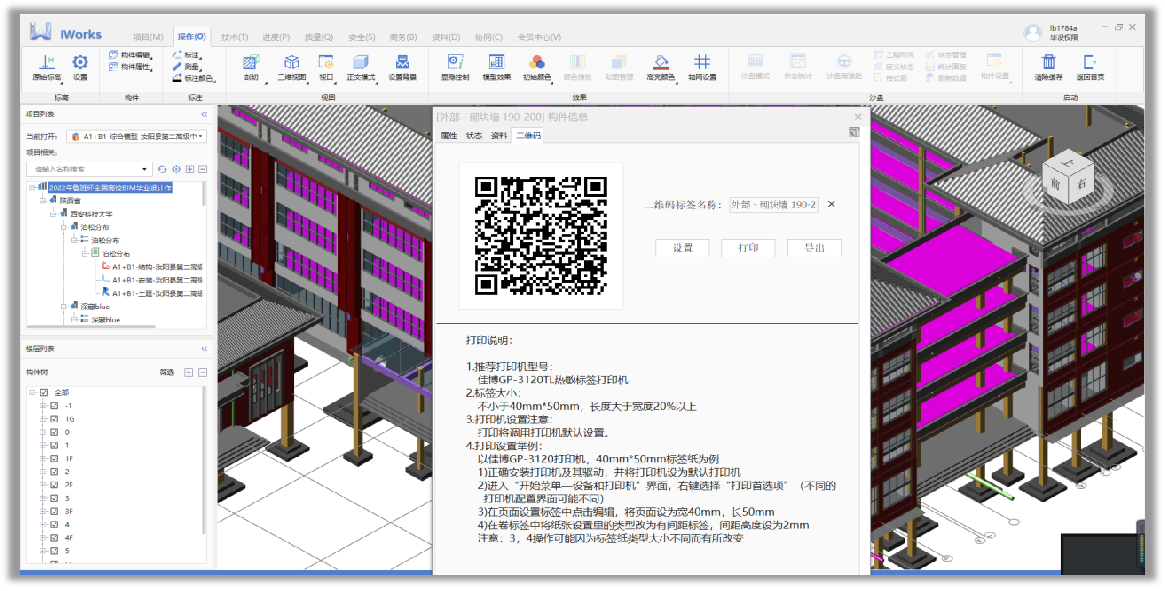1165x591 pixels.
Task: Click the refresh icon beside project search
Action: [162, 169]
